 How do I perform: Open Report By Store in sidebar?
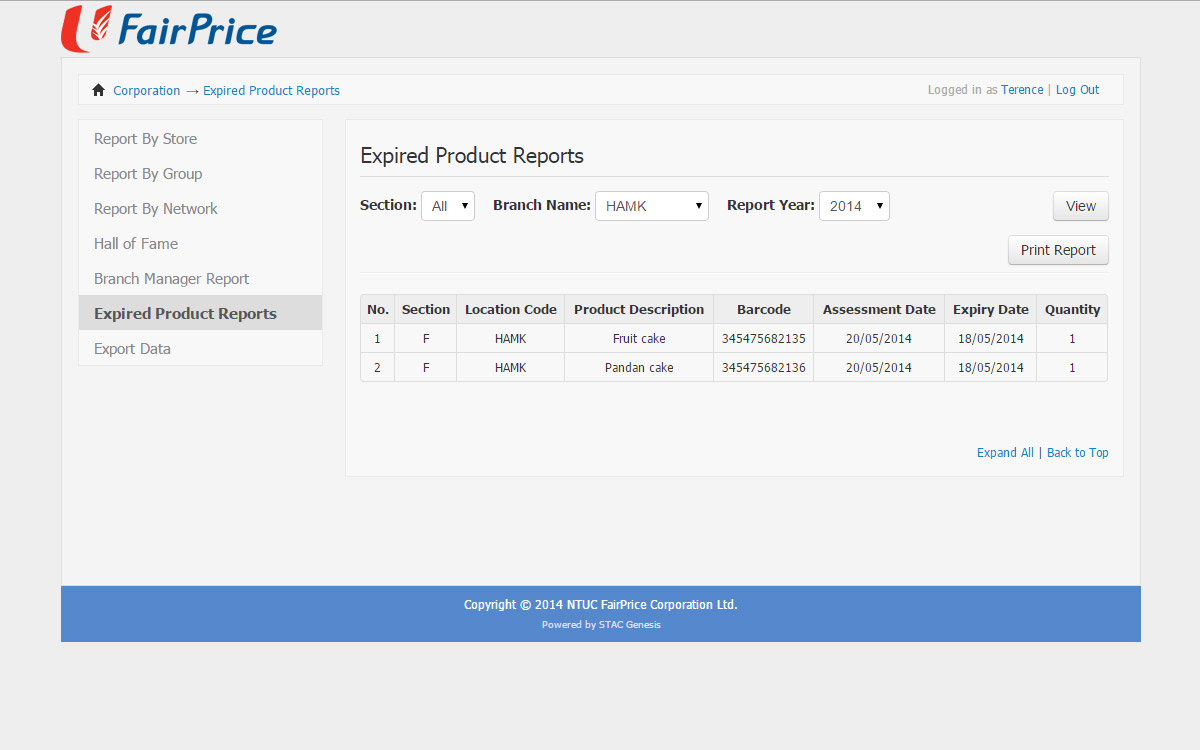coord(201,138)
